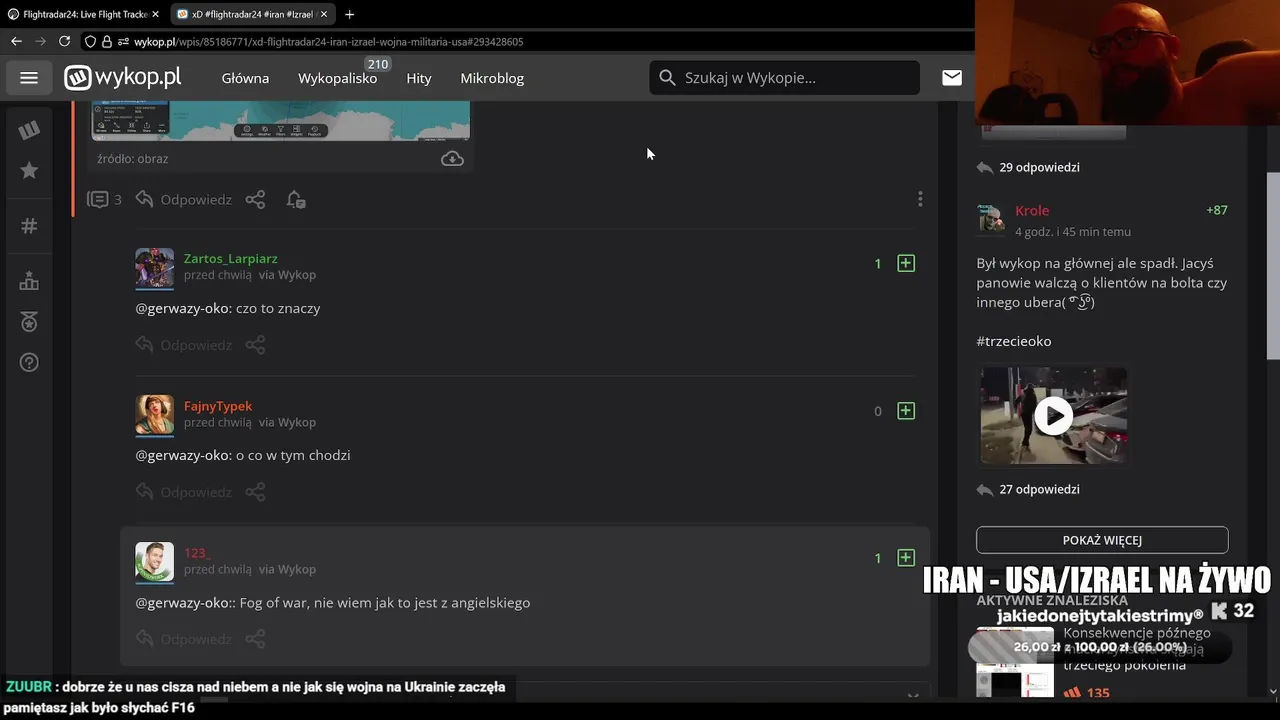The image size is (1280, 720).
Task: Share the 123_ comment
Action: click(x=256, y=639)
